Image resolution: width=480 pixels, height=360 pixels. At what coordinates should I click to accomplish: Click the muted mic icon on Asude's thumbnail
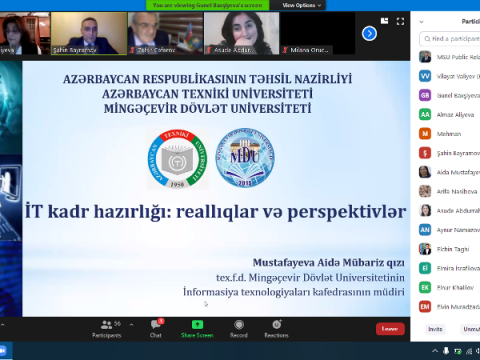pyautogui.click(x=209, y=50)
